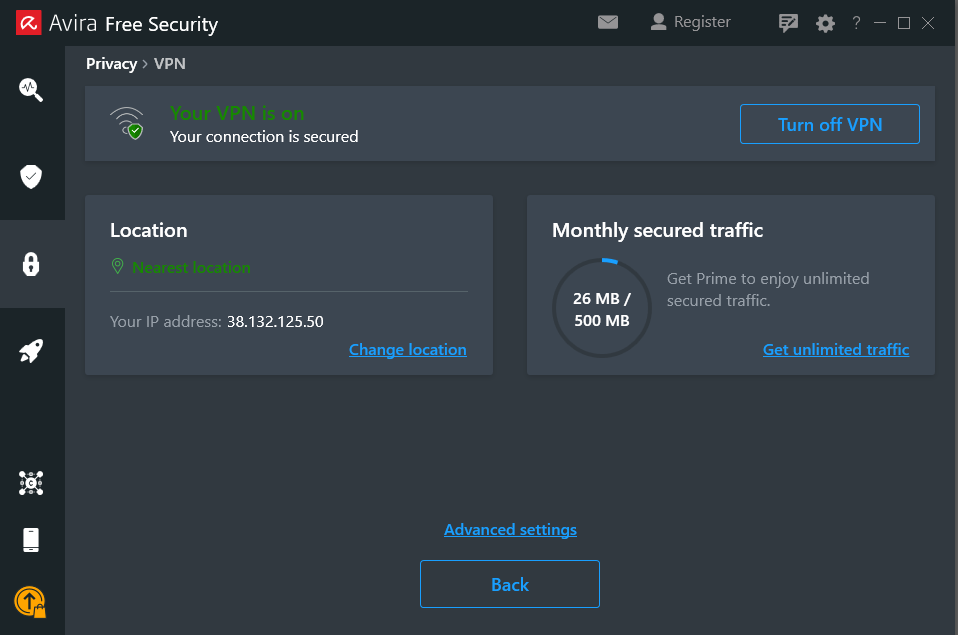Open the messages envelope icon
Viewport: 958px width, 635px height.
click(608, 23)
